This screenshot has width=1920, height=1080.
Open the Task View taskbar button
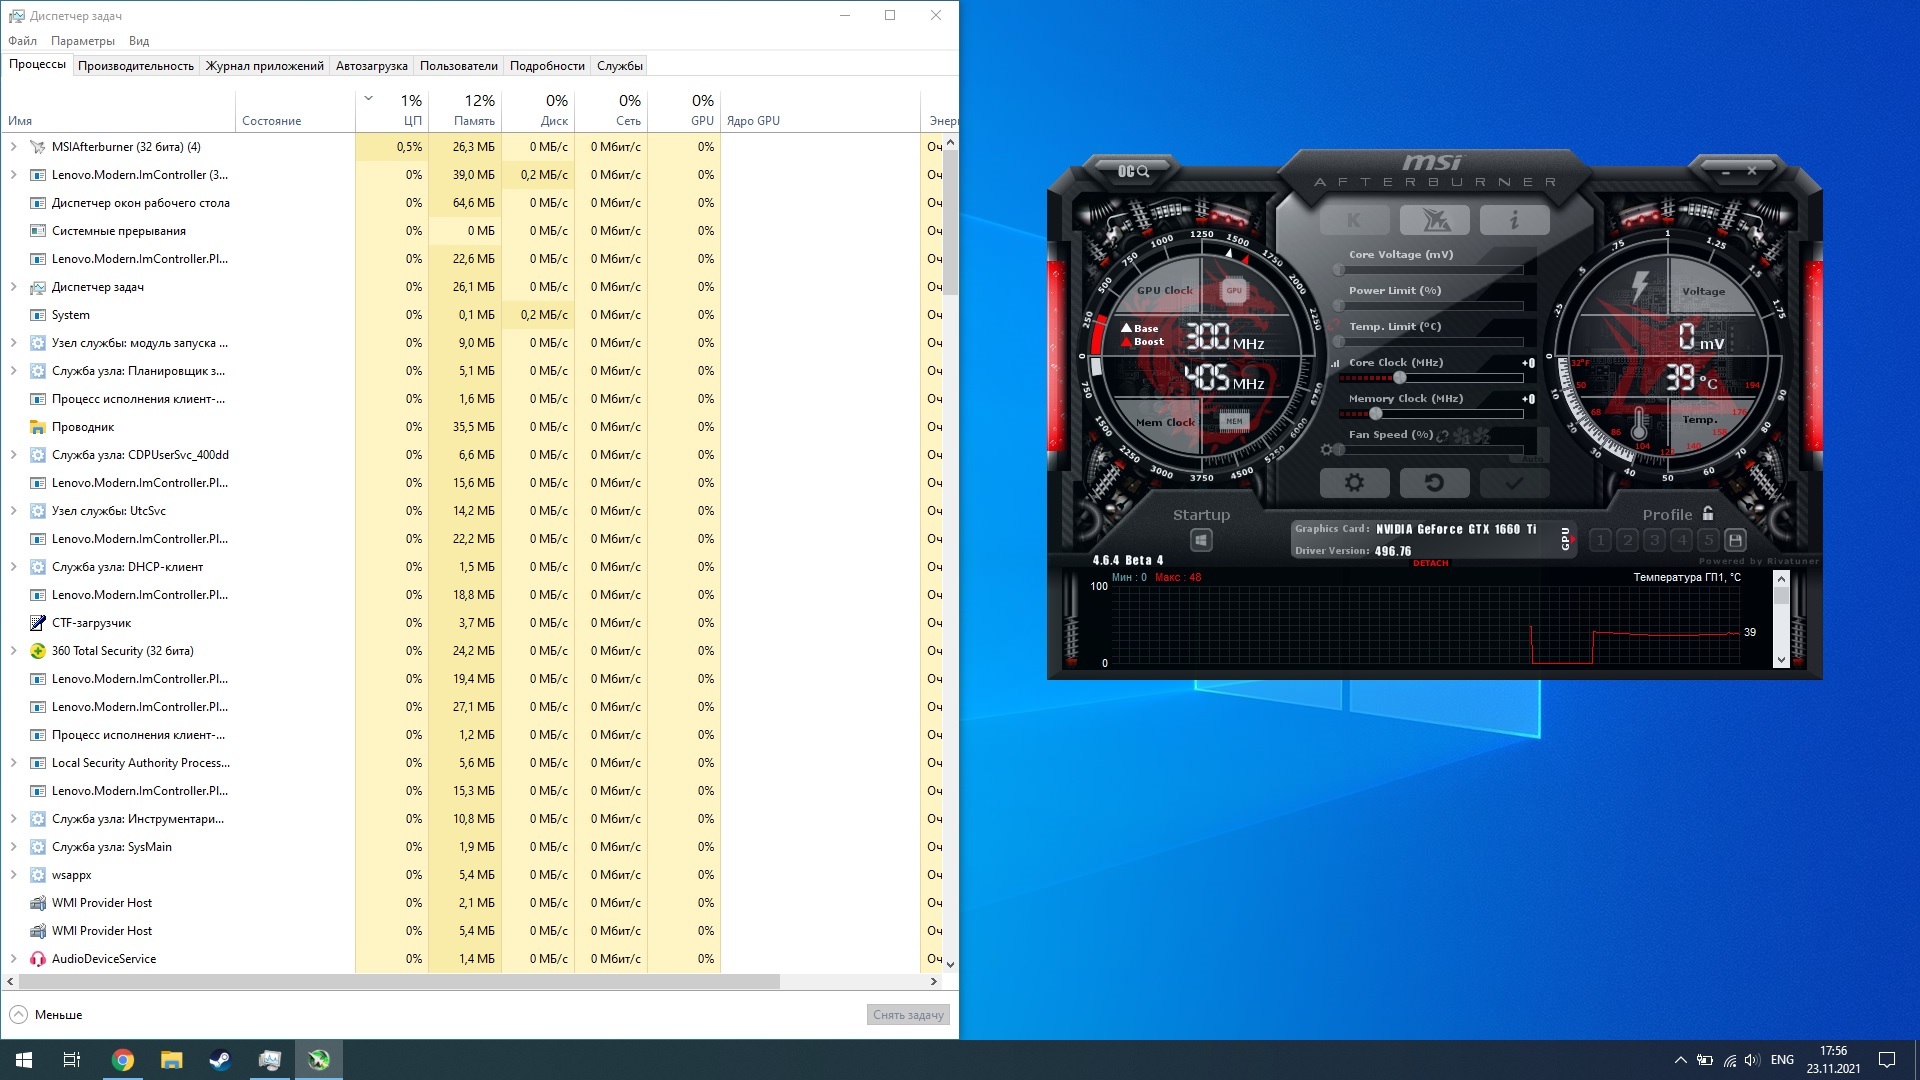pyautogui.click(x=72, y=1060)
